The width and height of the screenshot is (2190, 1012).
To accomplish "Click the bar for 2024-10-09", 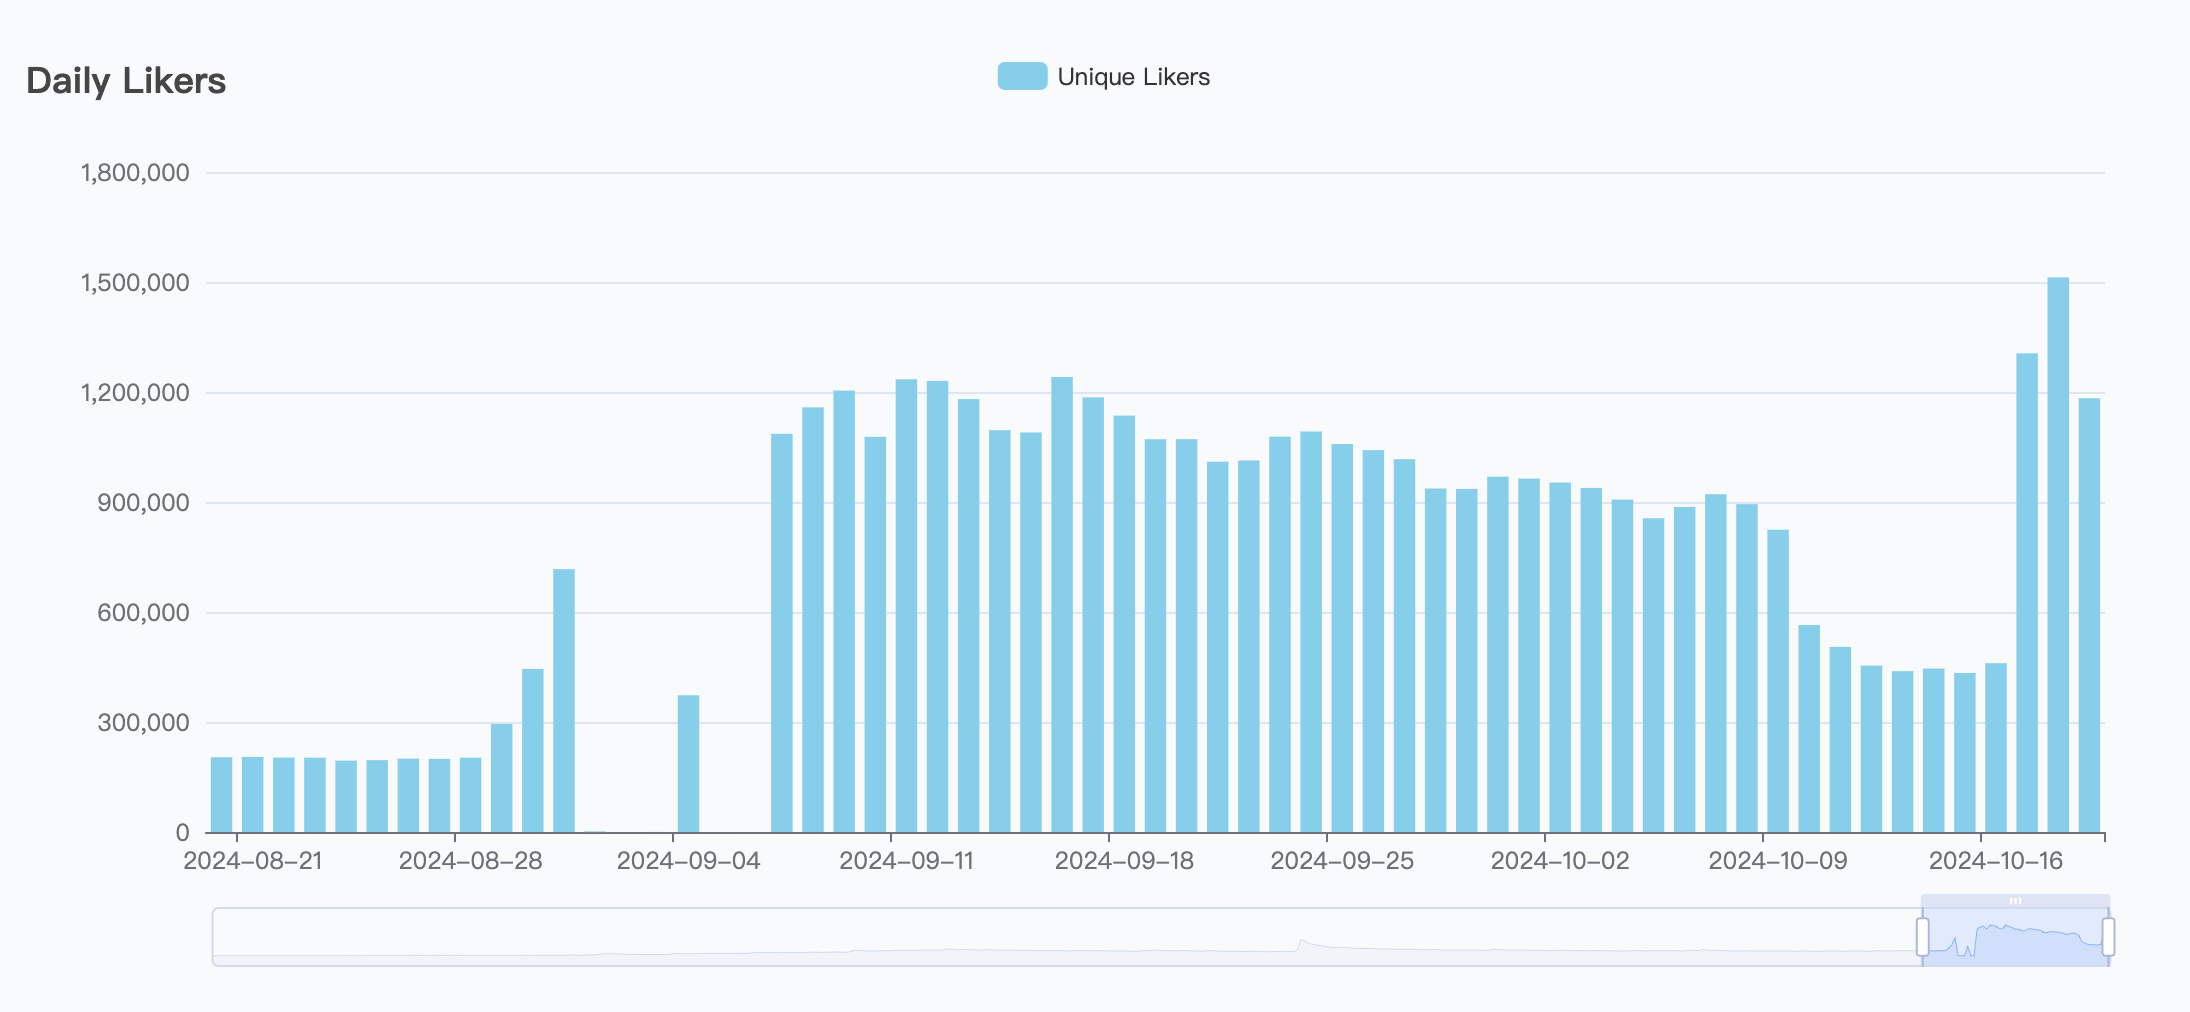I will click(1778, 681).
